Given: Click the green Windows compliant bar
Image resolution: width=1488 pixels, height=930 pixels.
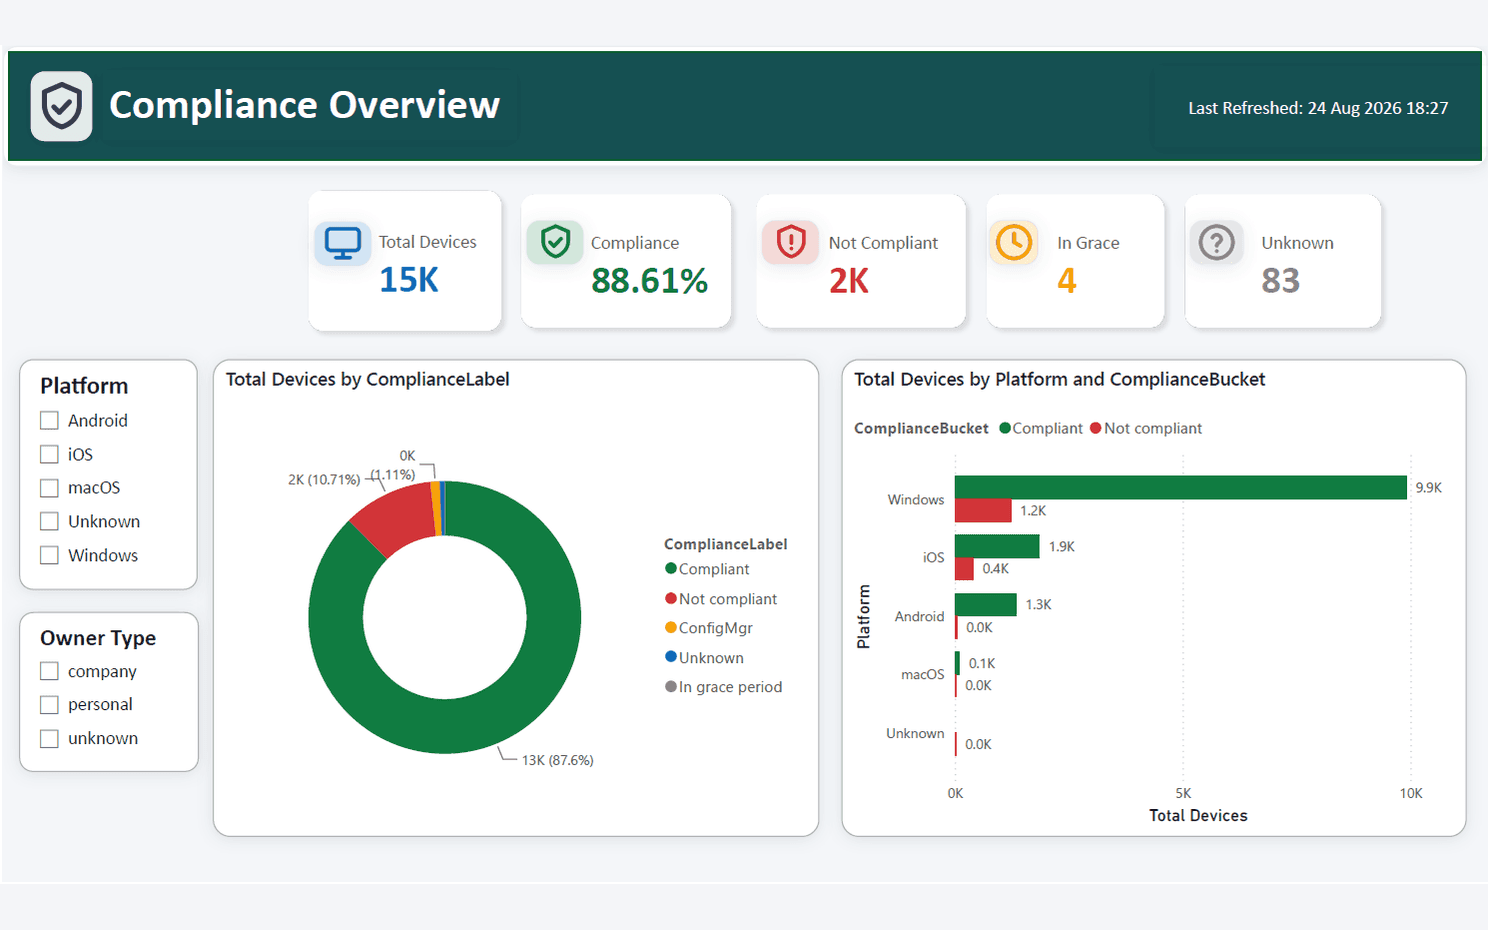Looking at the screenshot, I should [1181, 487].
